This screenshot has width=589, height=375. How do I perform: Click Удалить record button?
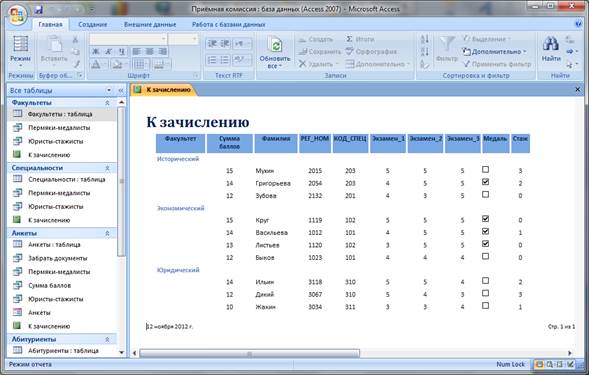point(318,64)
